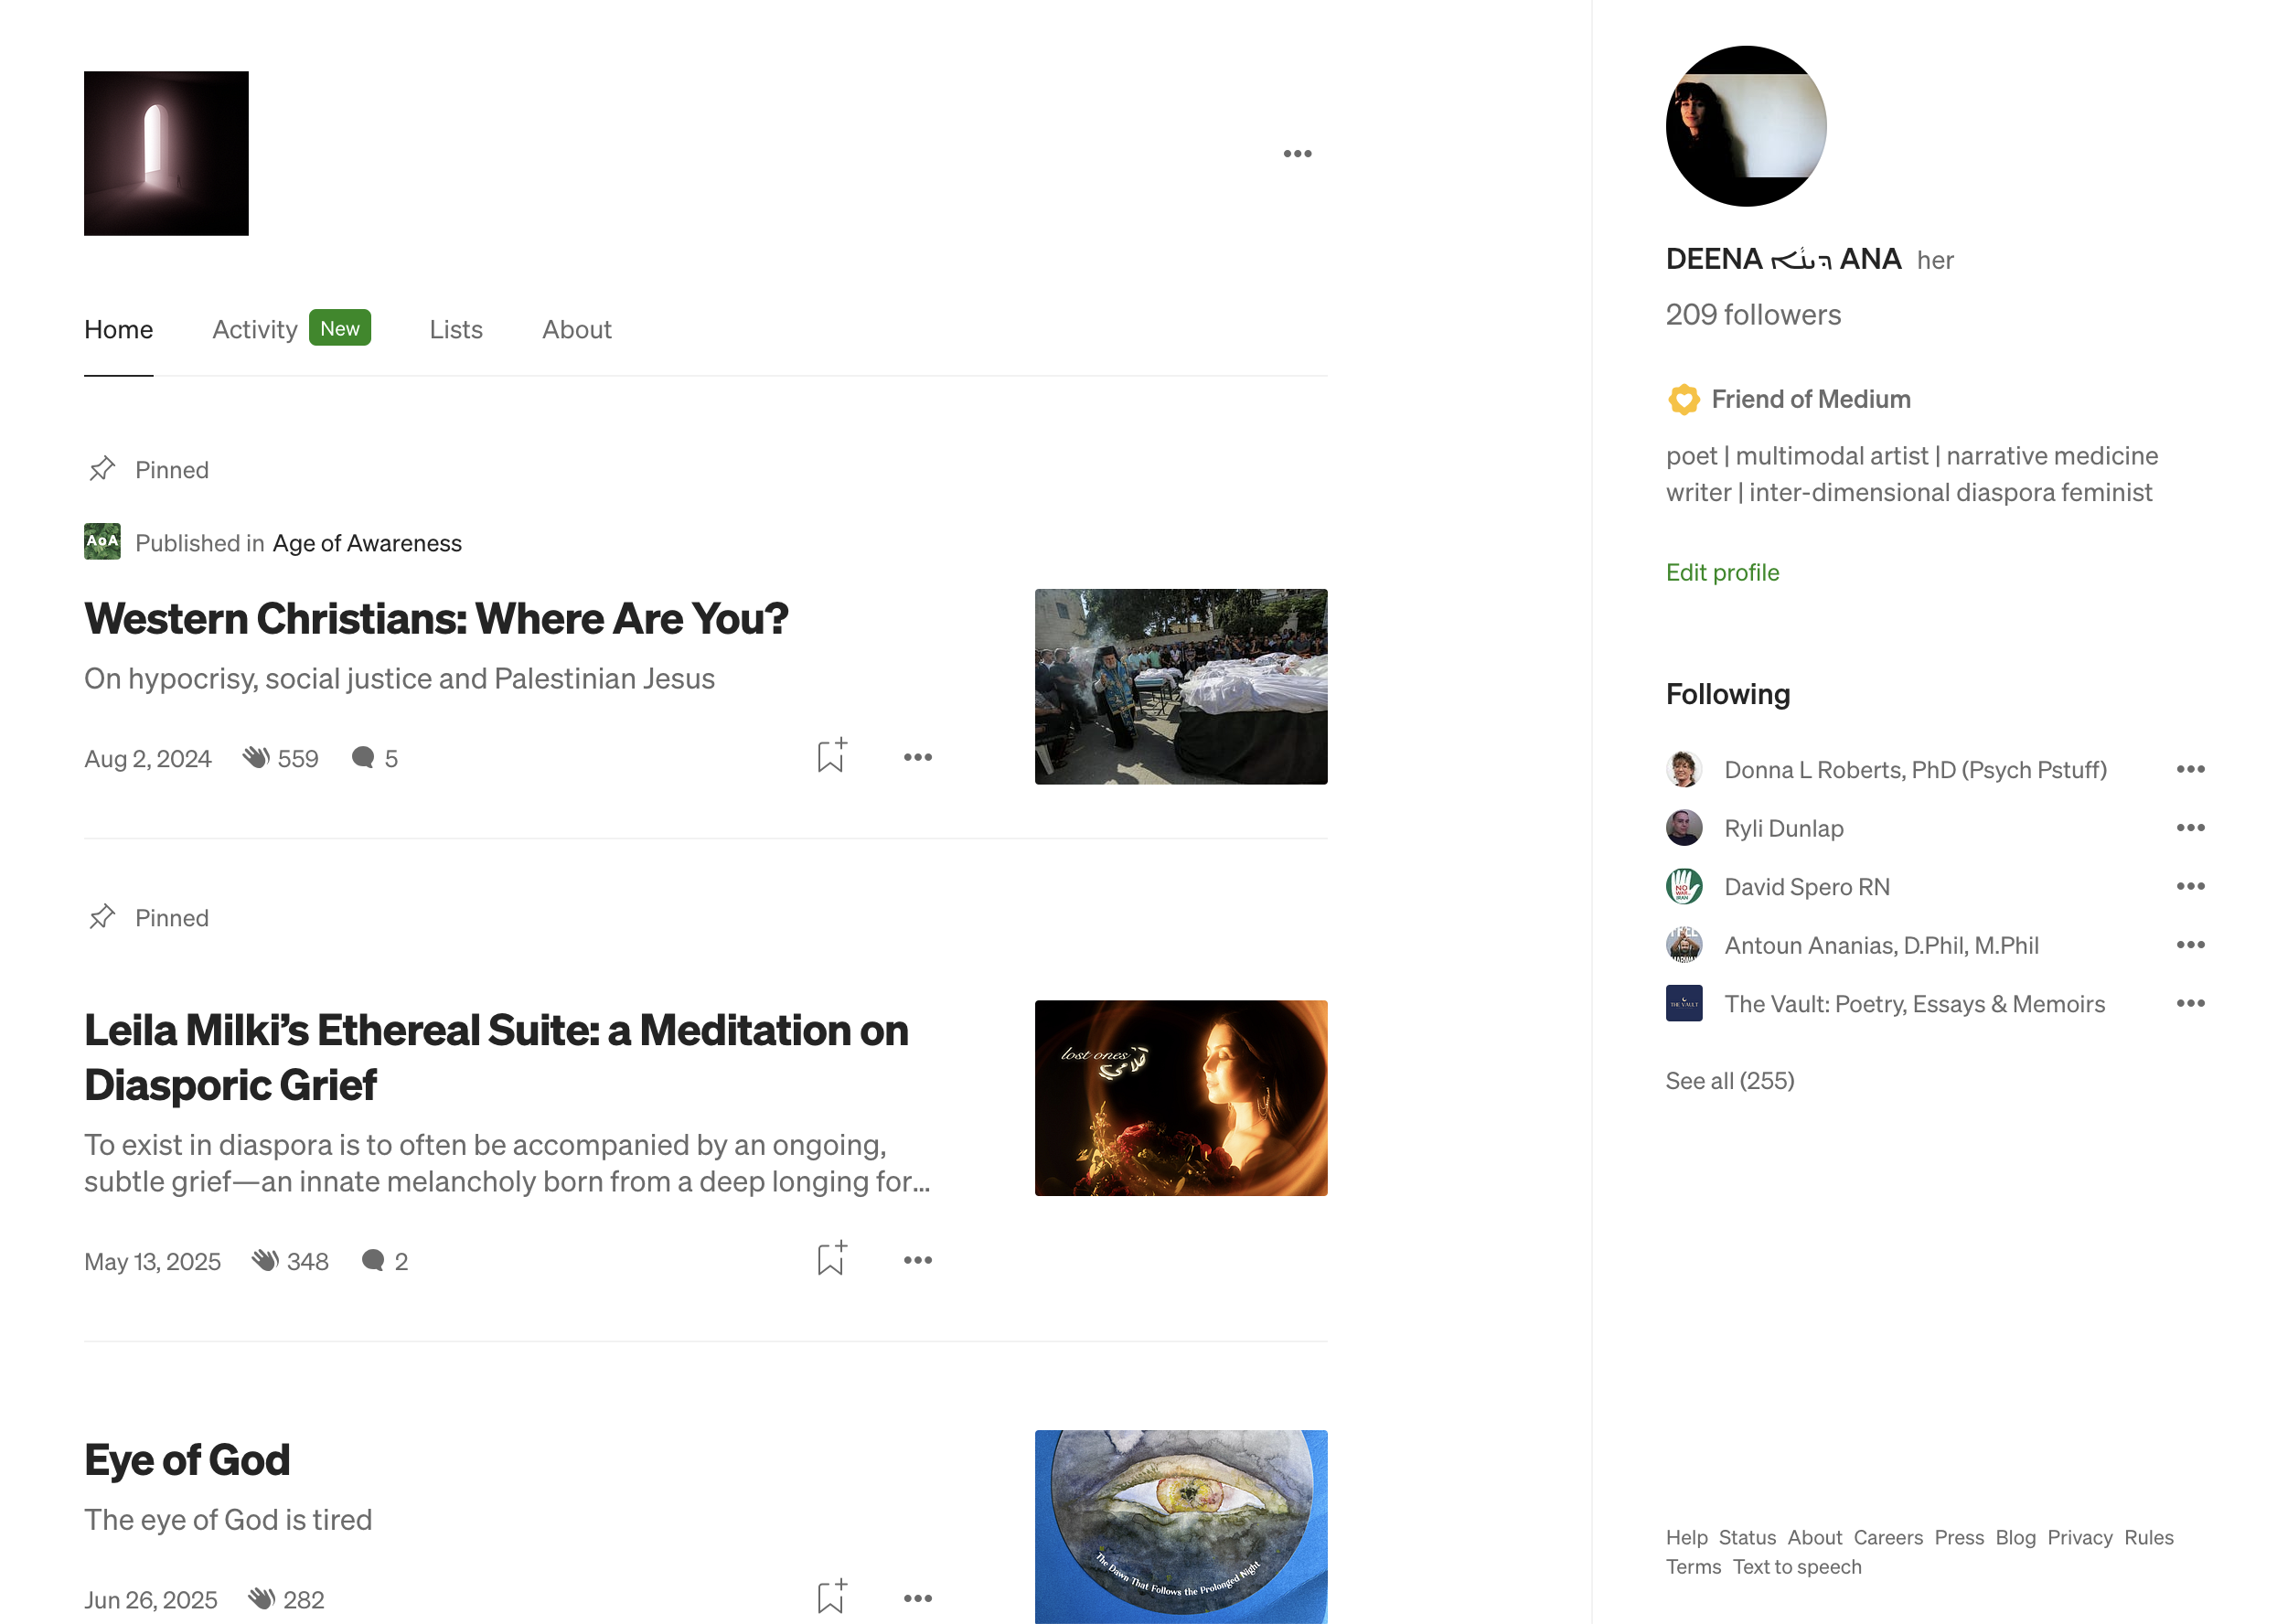Click See all (255) following link
Screen dimensions: 2277x1624
(1729, 1080)
